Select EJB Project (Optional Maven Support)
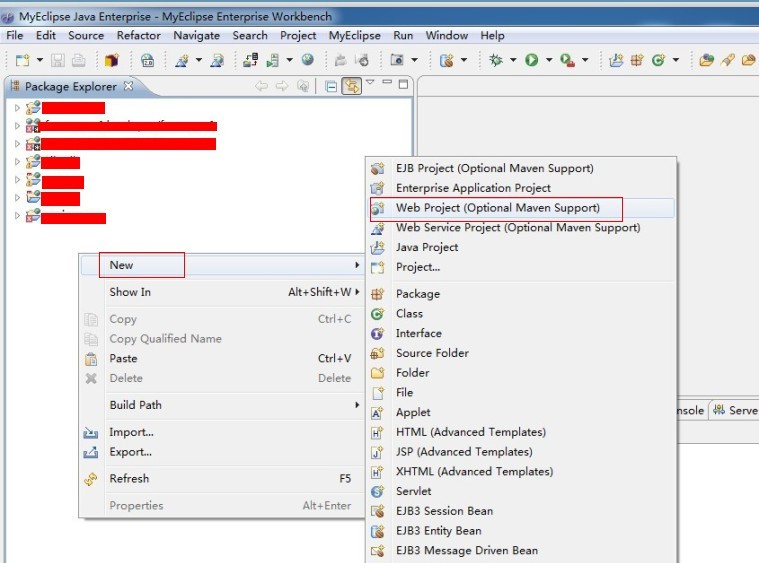The width and height of the screenshot is (759, 563). pyautogui.click(x=521, y=168)
